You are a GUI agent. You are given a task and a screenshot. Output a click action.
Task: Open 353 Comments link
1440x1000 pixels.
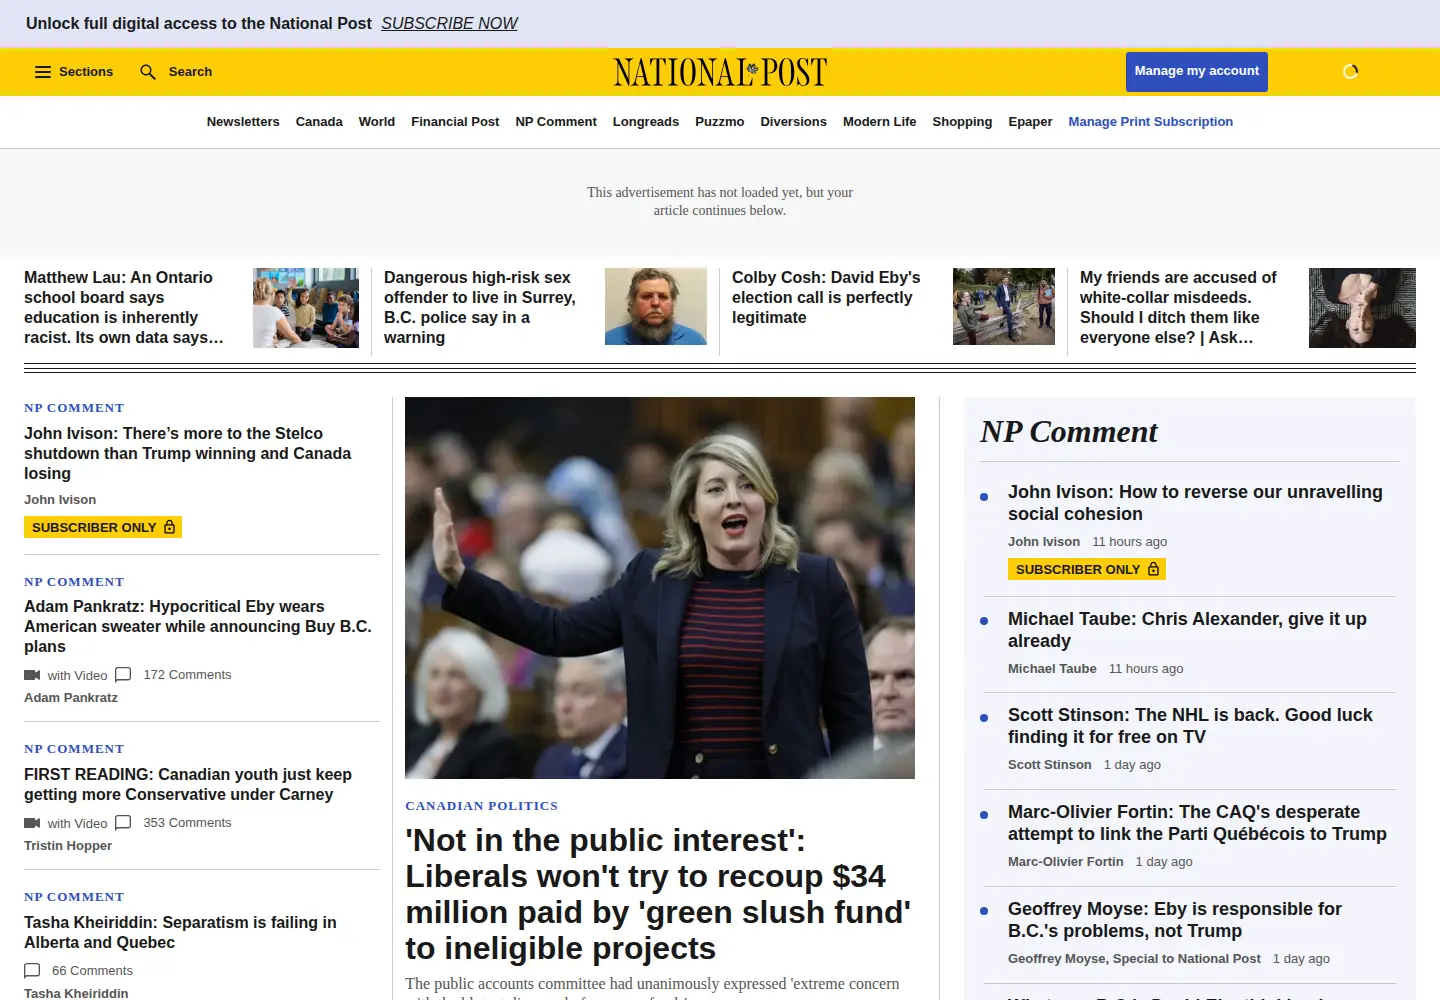coord(187,823)
